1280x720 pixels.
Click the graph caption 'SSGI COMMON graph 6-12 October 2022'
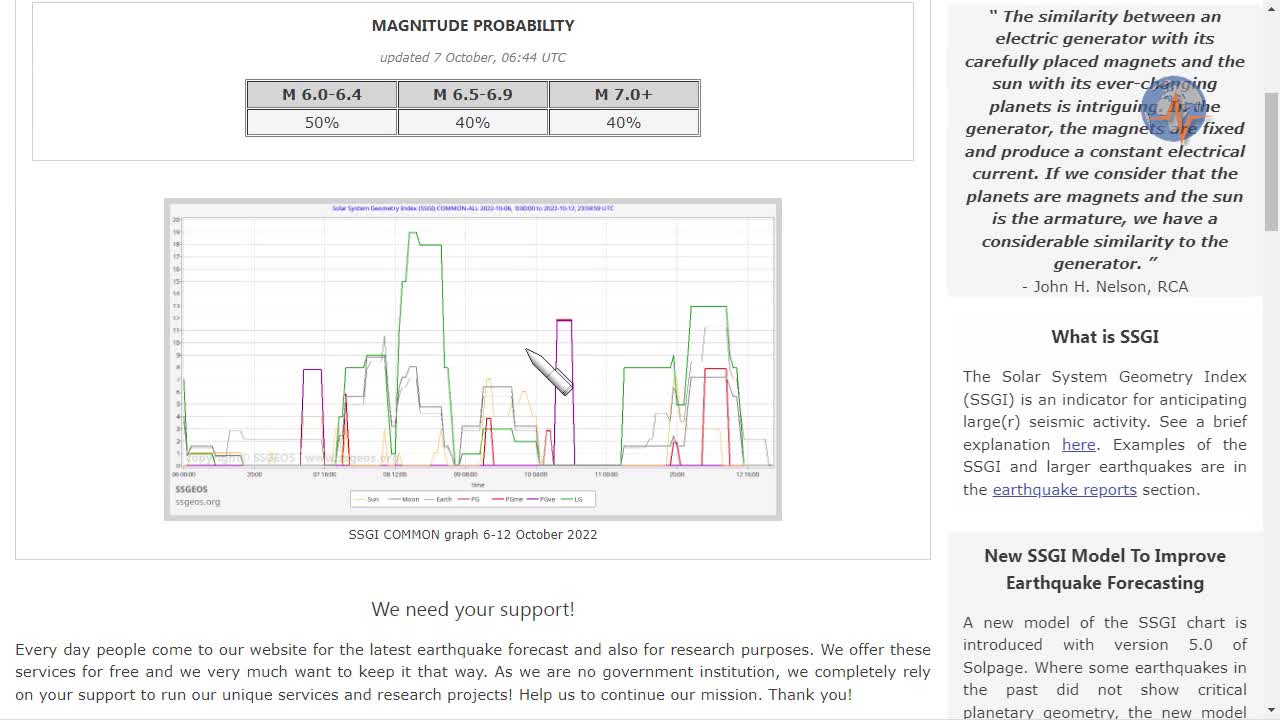(473, 534)
